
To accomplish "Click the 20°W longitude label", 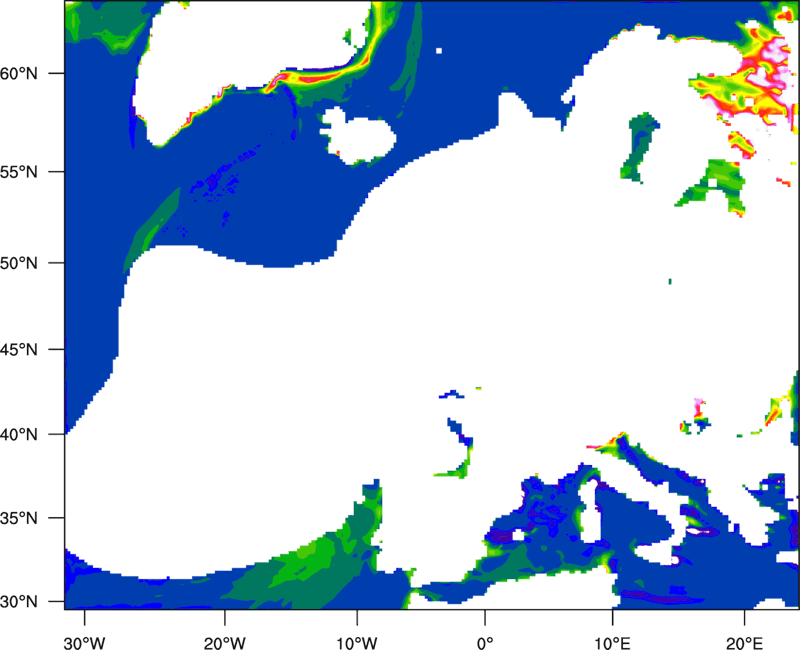I will 224,643.
